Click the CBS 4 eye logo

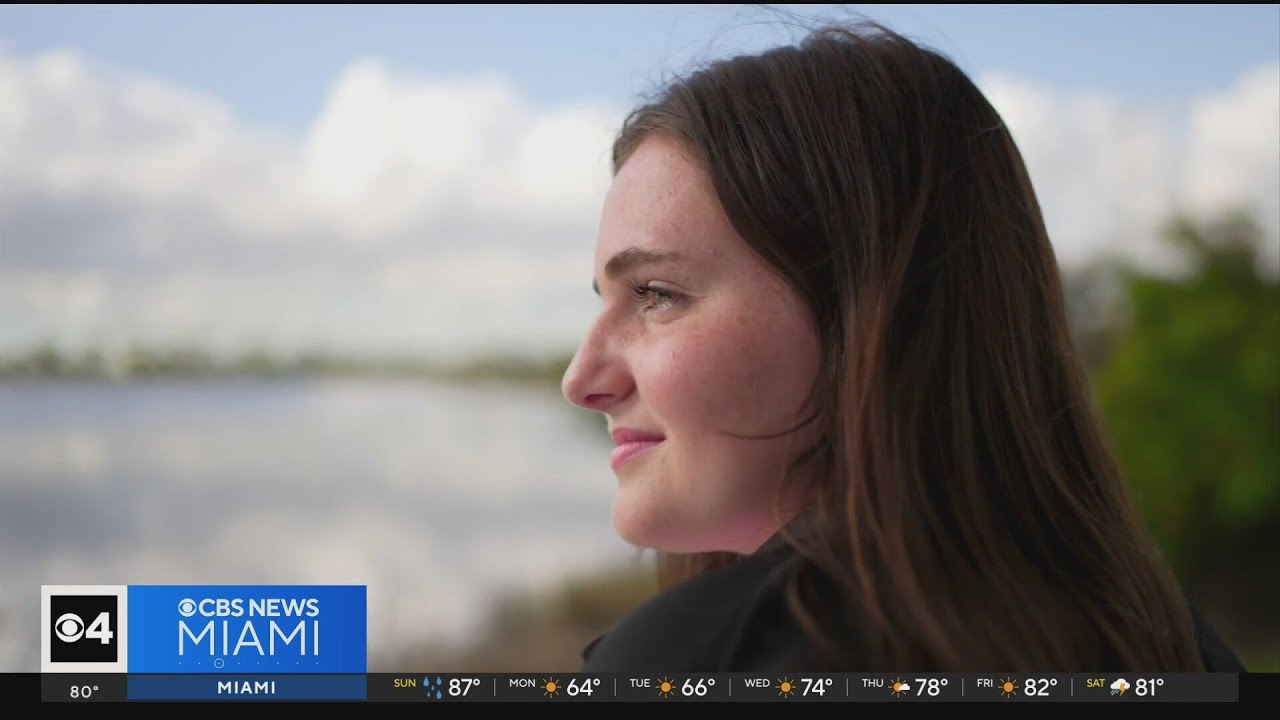point(84,629)
